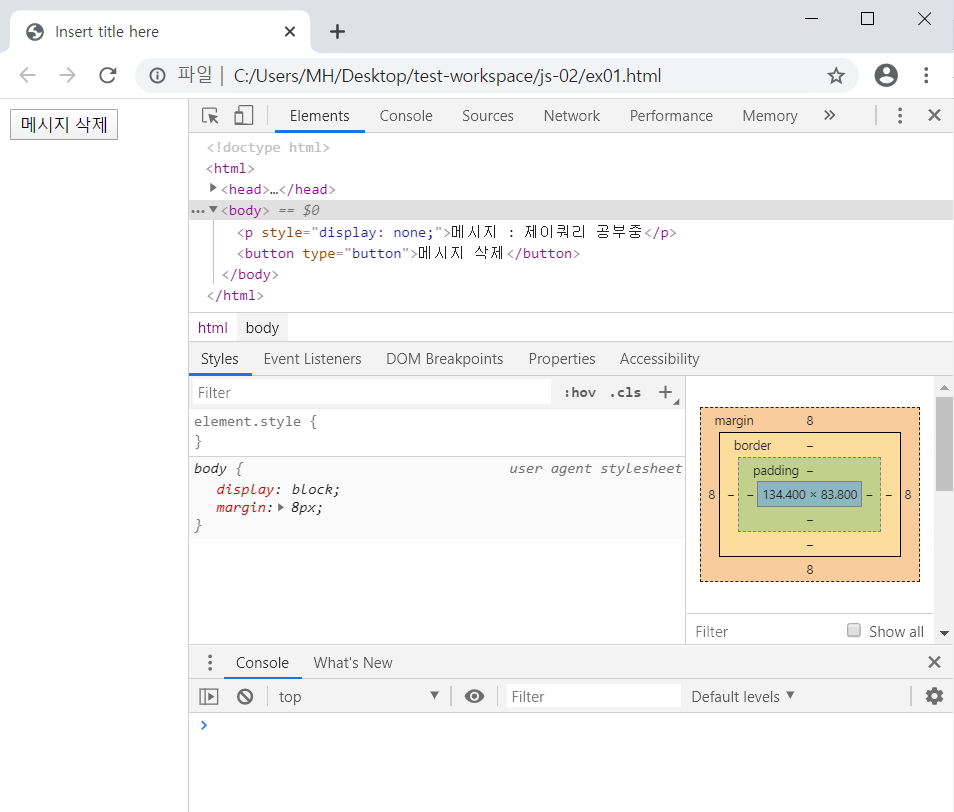954x812 pixels.
Task: Select the Styles sub-tab
Action: [220, 359]
